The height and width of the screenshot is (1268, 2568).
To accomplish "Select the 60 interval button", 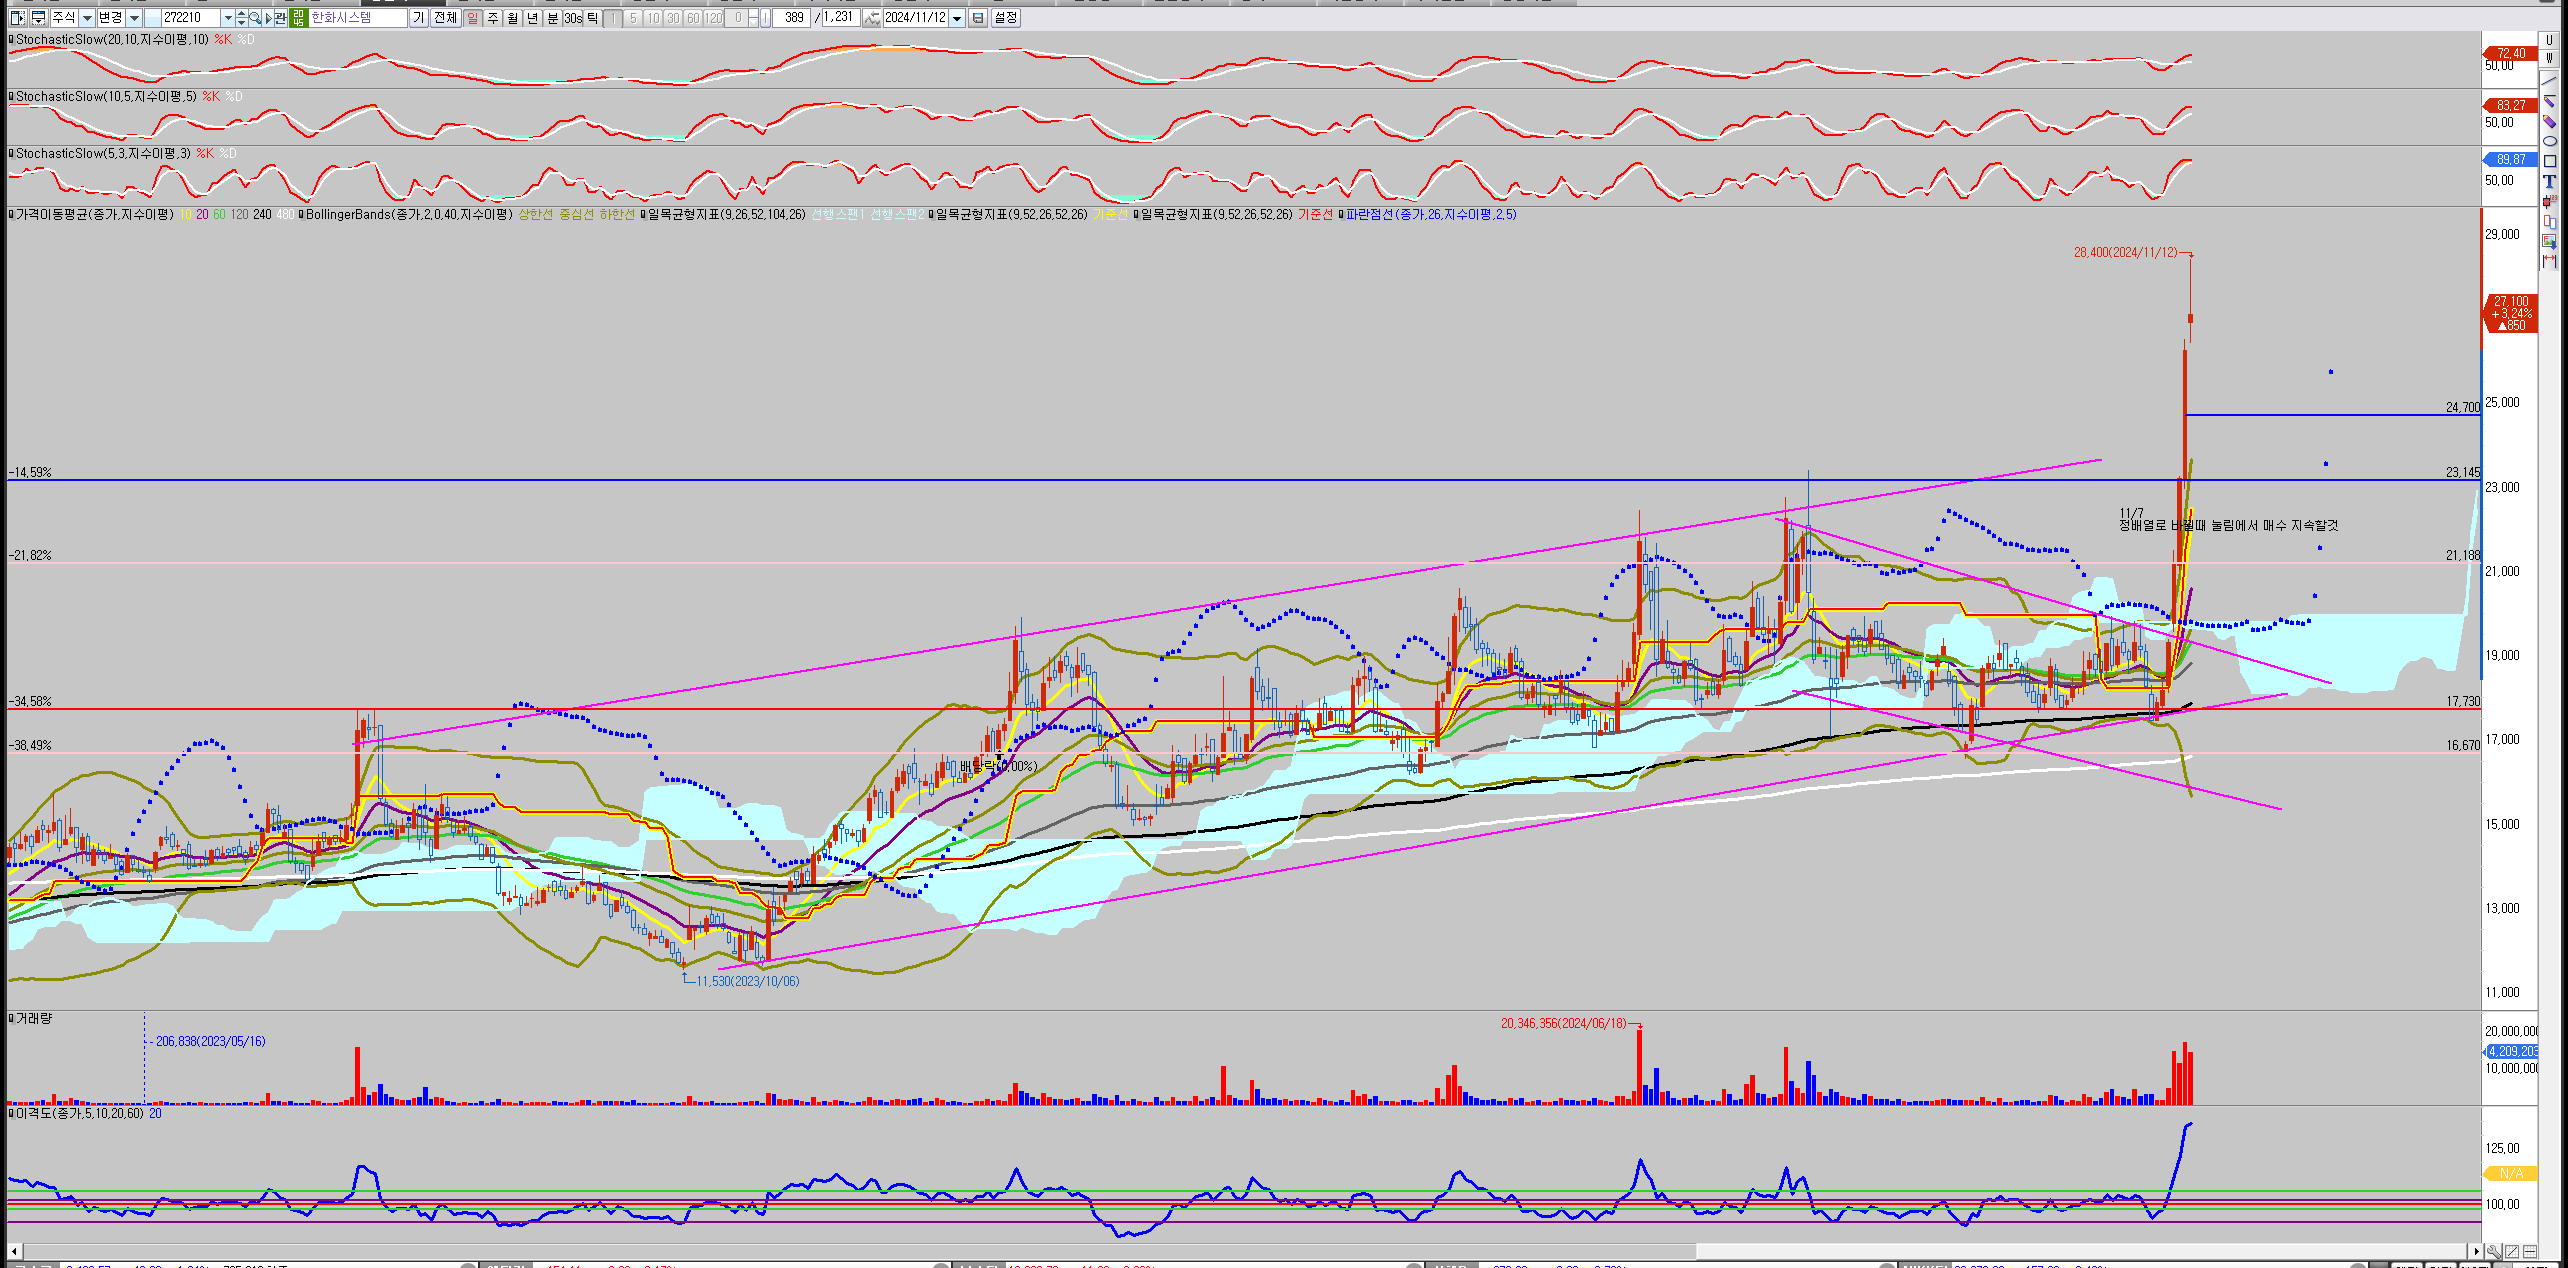I will point(692,18).
